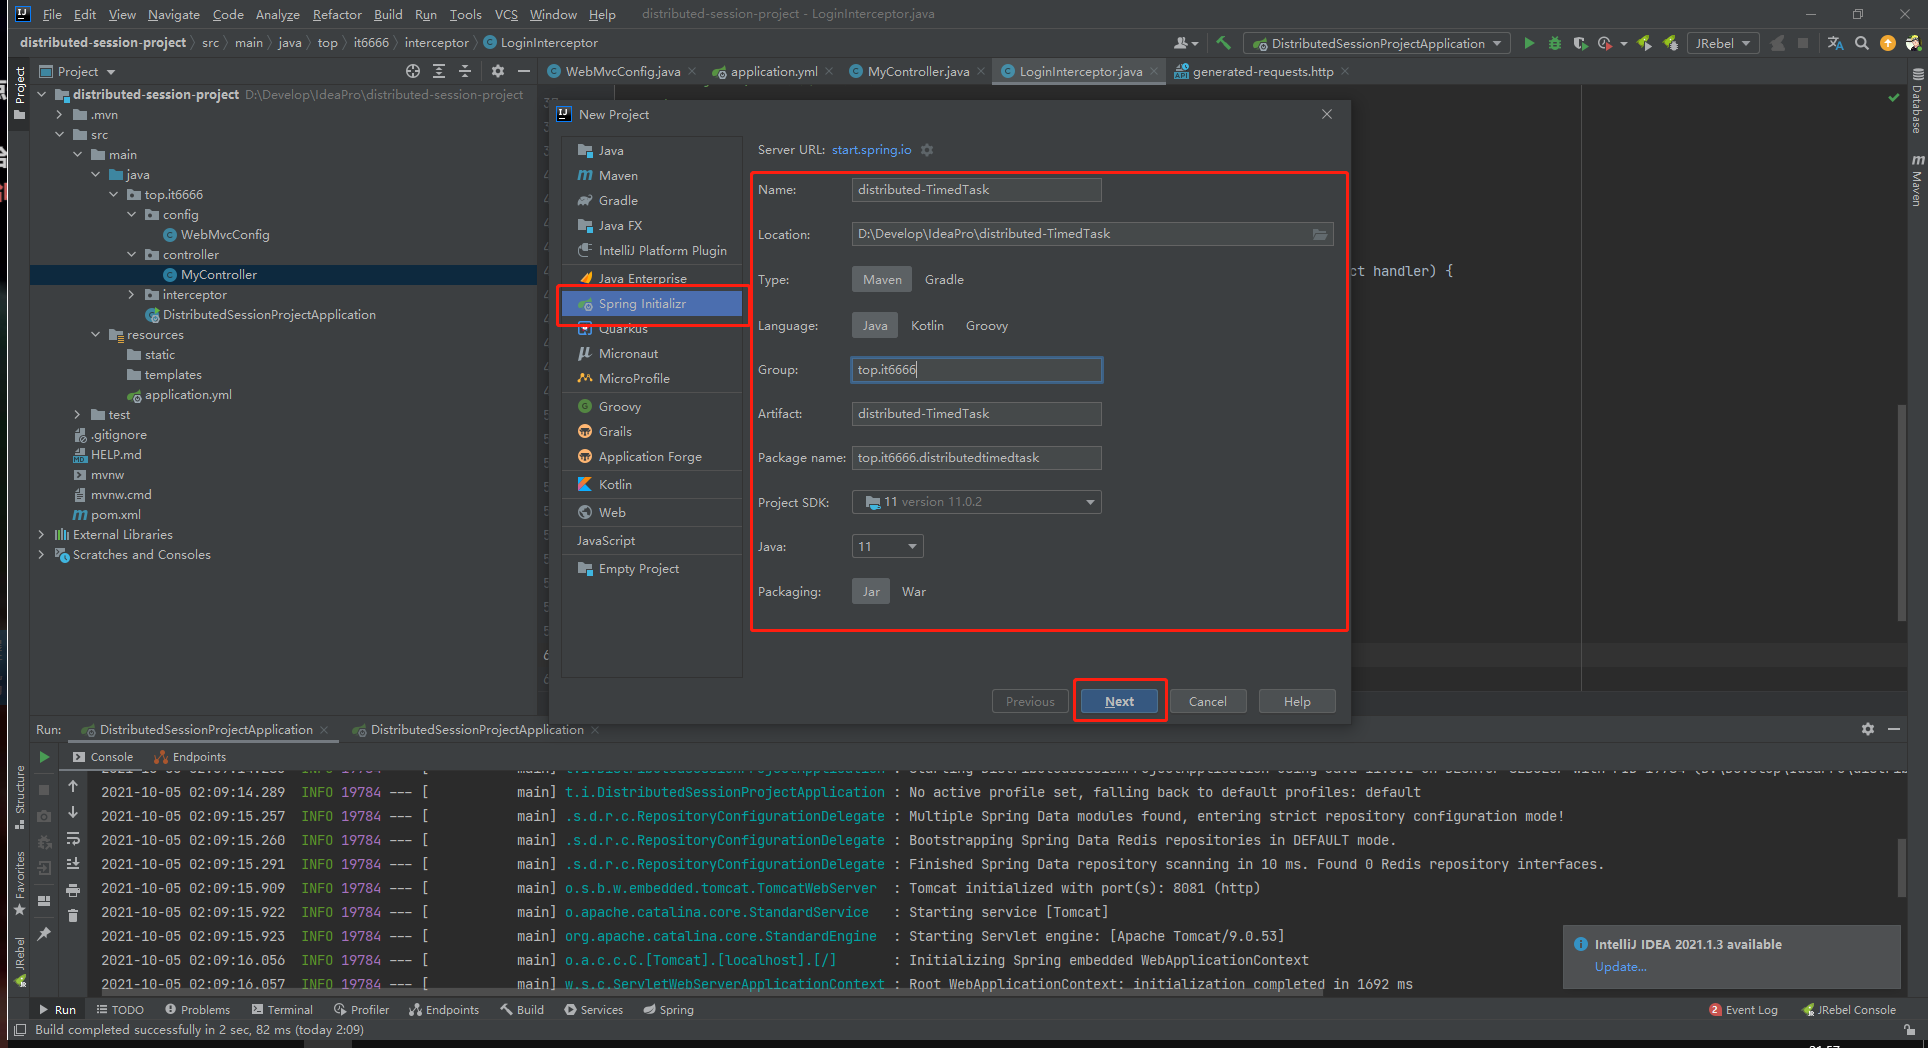Choose War packaging
Image resolution: width=1928 pixels, height=1048 pixels.
[x=914, y=592]
